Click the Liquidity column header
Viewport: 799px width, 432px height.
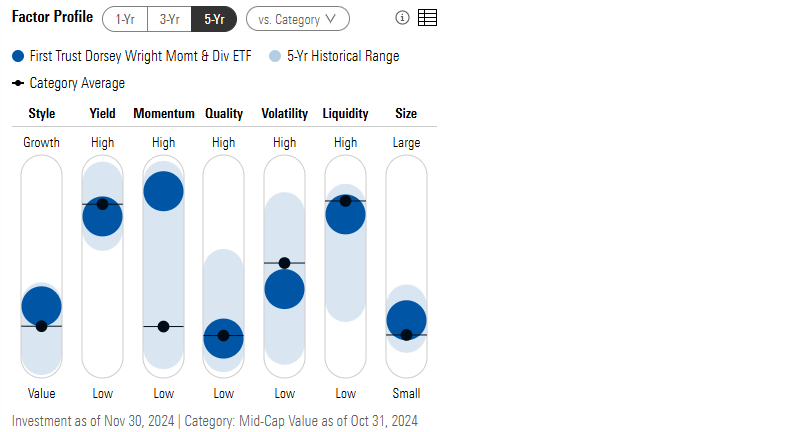[345, 113]
